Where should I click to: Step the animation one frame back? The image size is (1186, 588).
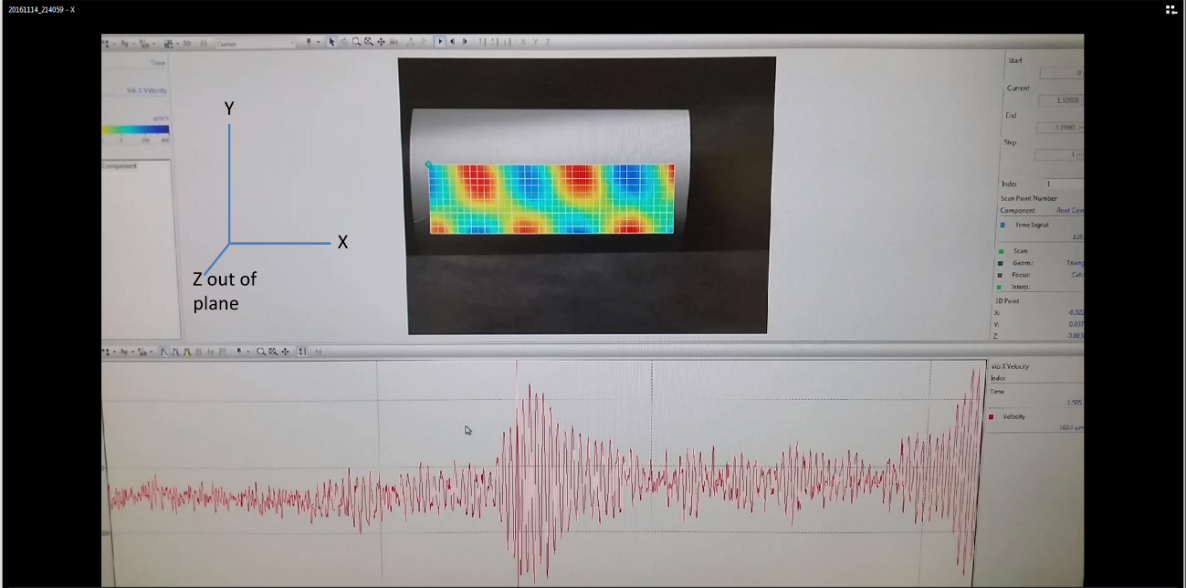[452, 42]
